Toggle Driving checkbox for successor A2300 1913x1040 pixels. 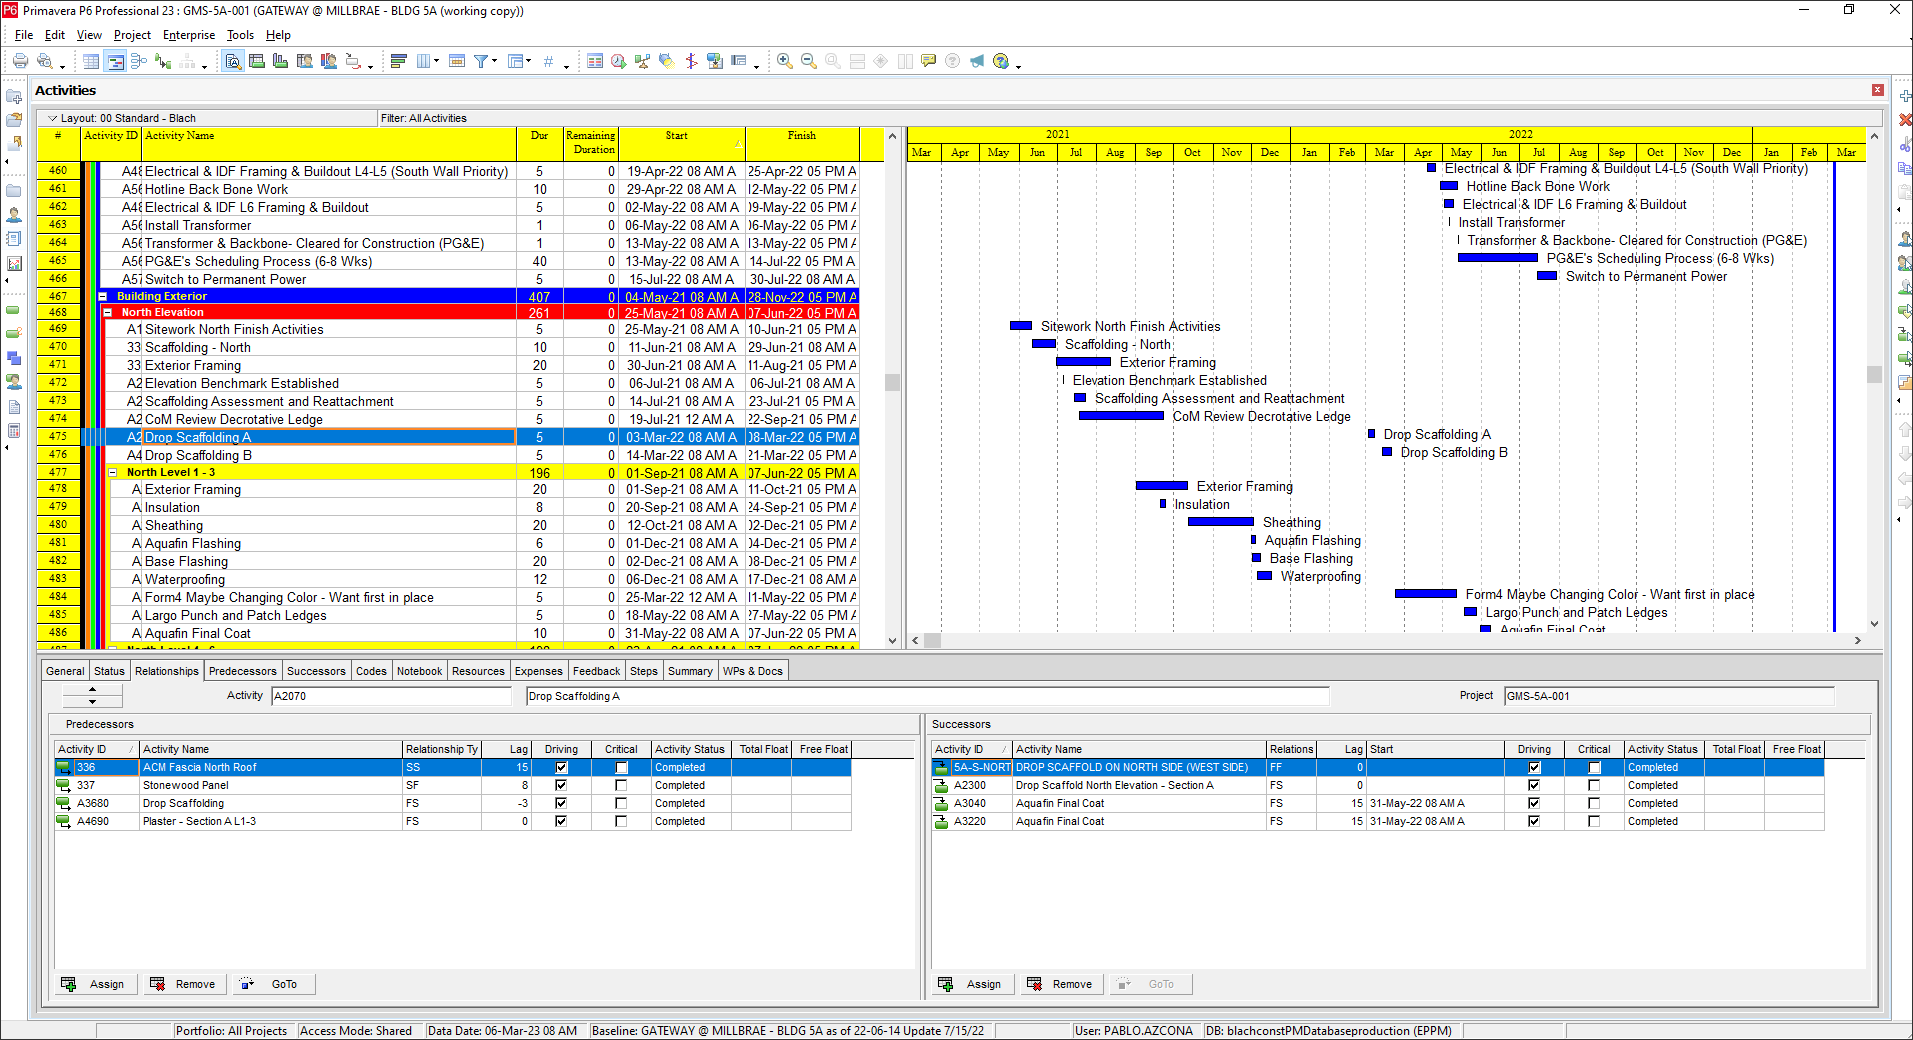coord(1534,785)
